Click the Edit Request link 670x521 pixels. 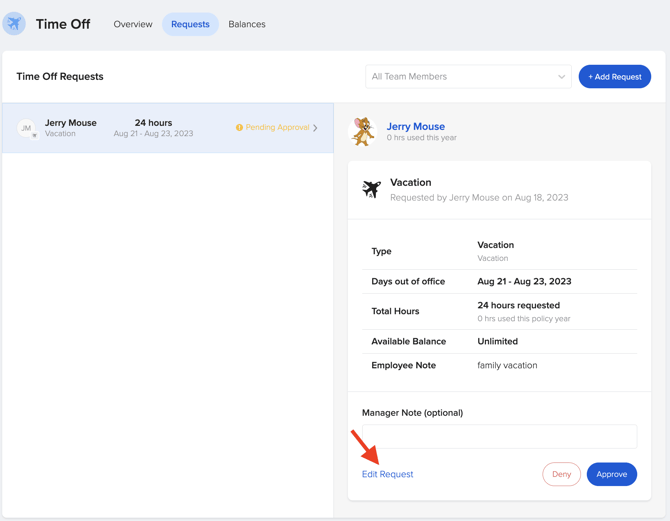(387, 474)
